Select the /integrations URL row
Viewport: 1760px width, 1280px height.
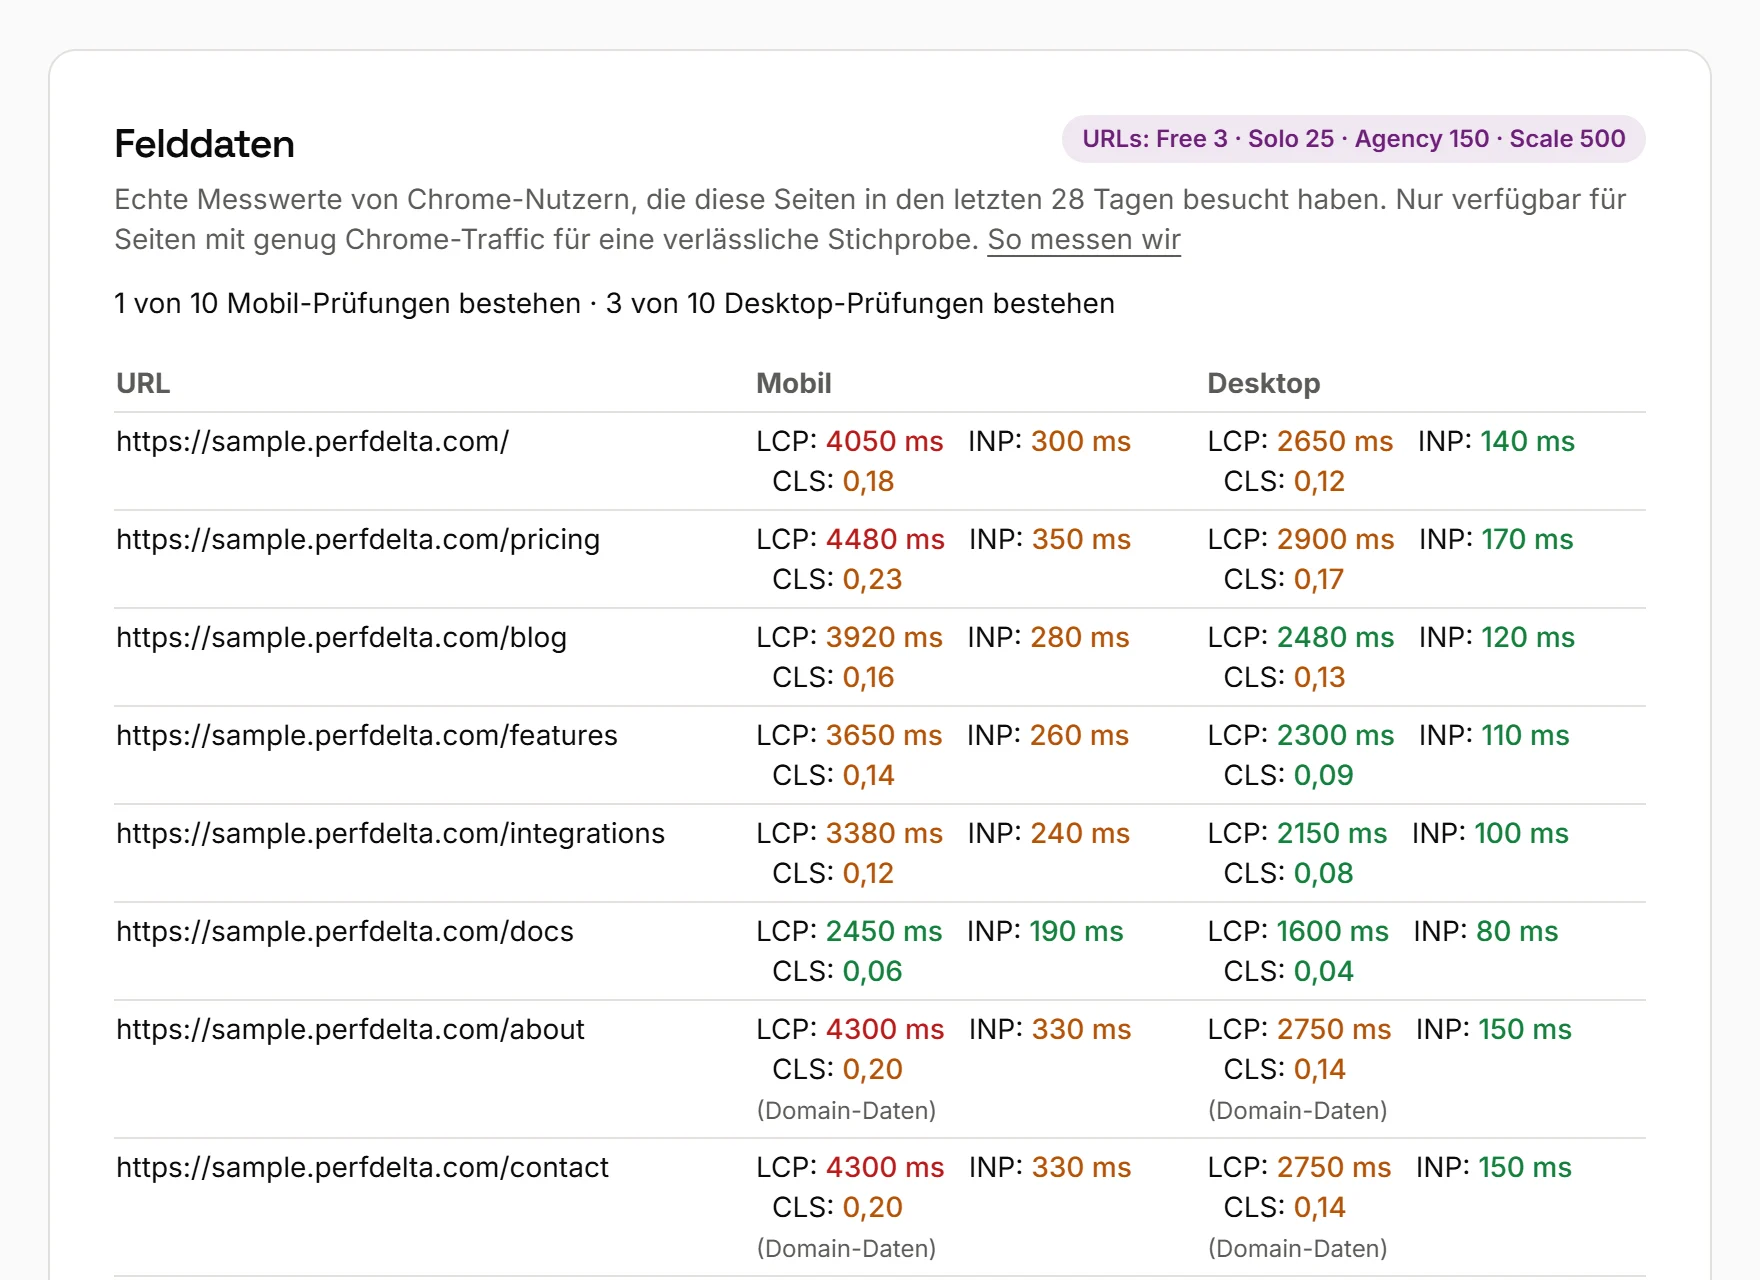(880, 853)
